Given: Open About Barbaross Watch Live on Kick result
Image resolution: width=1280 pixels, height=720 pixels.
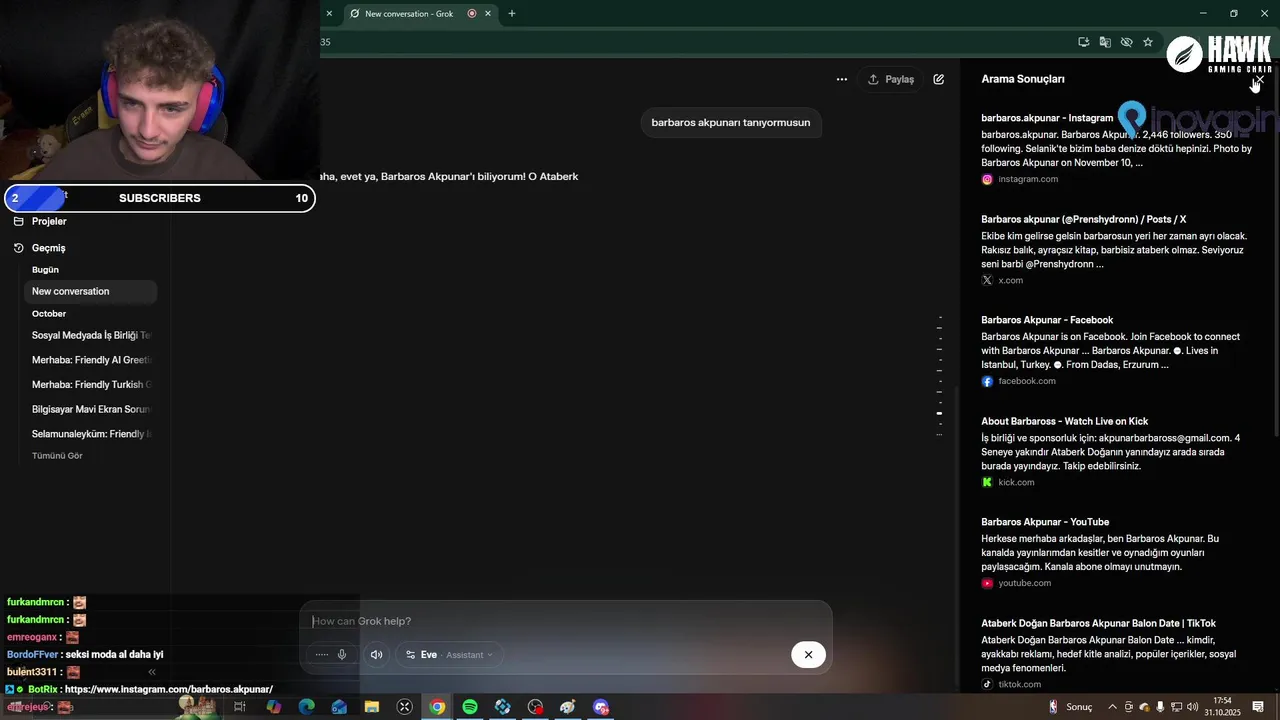Looking at the screenshot, I should pos(1064,421).
